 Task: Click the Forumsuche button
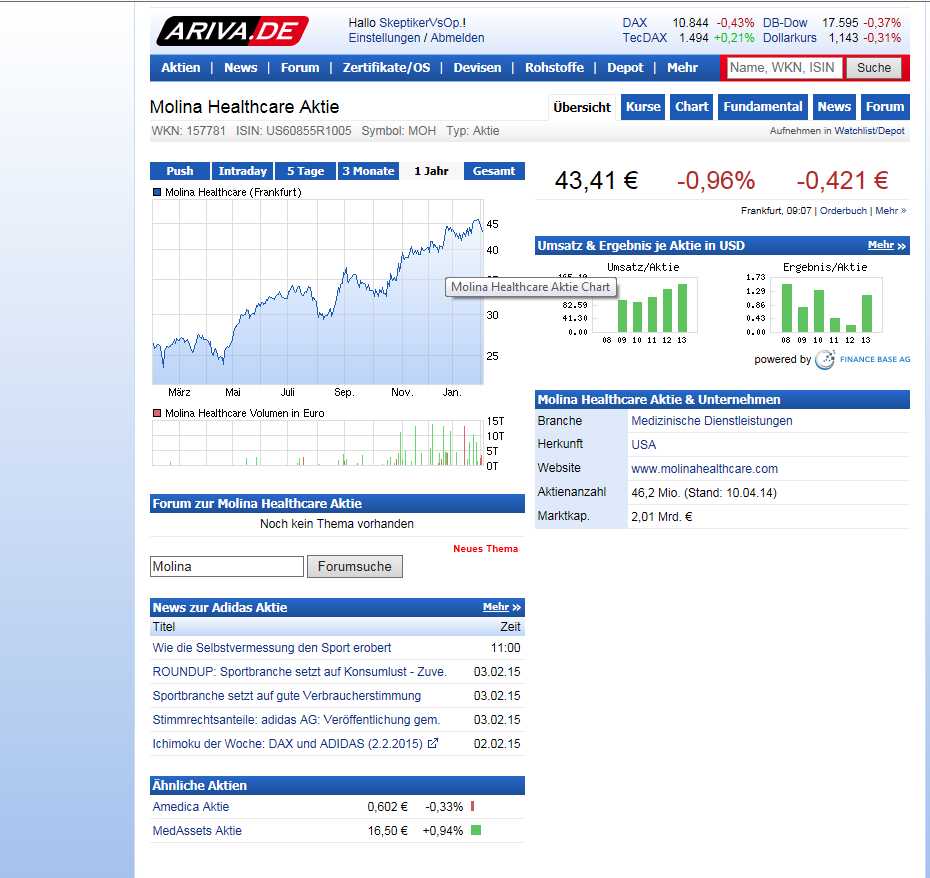355,567
